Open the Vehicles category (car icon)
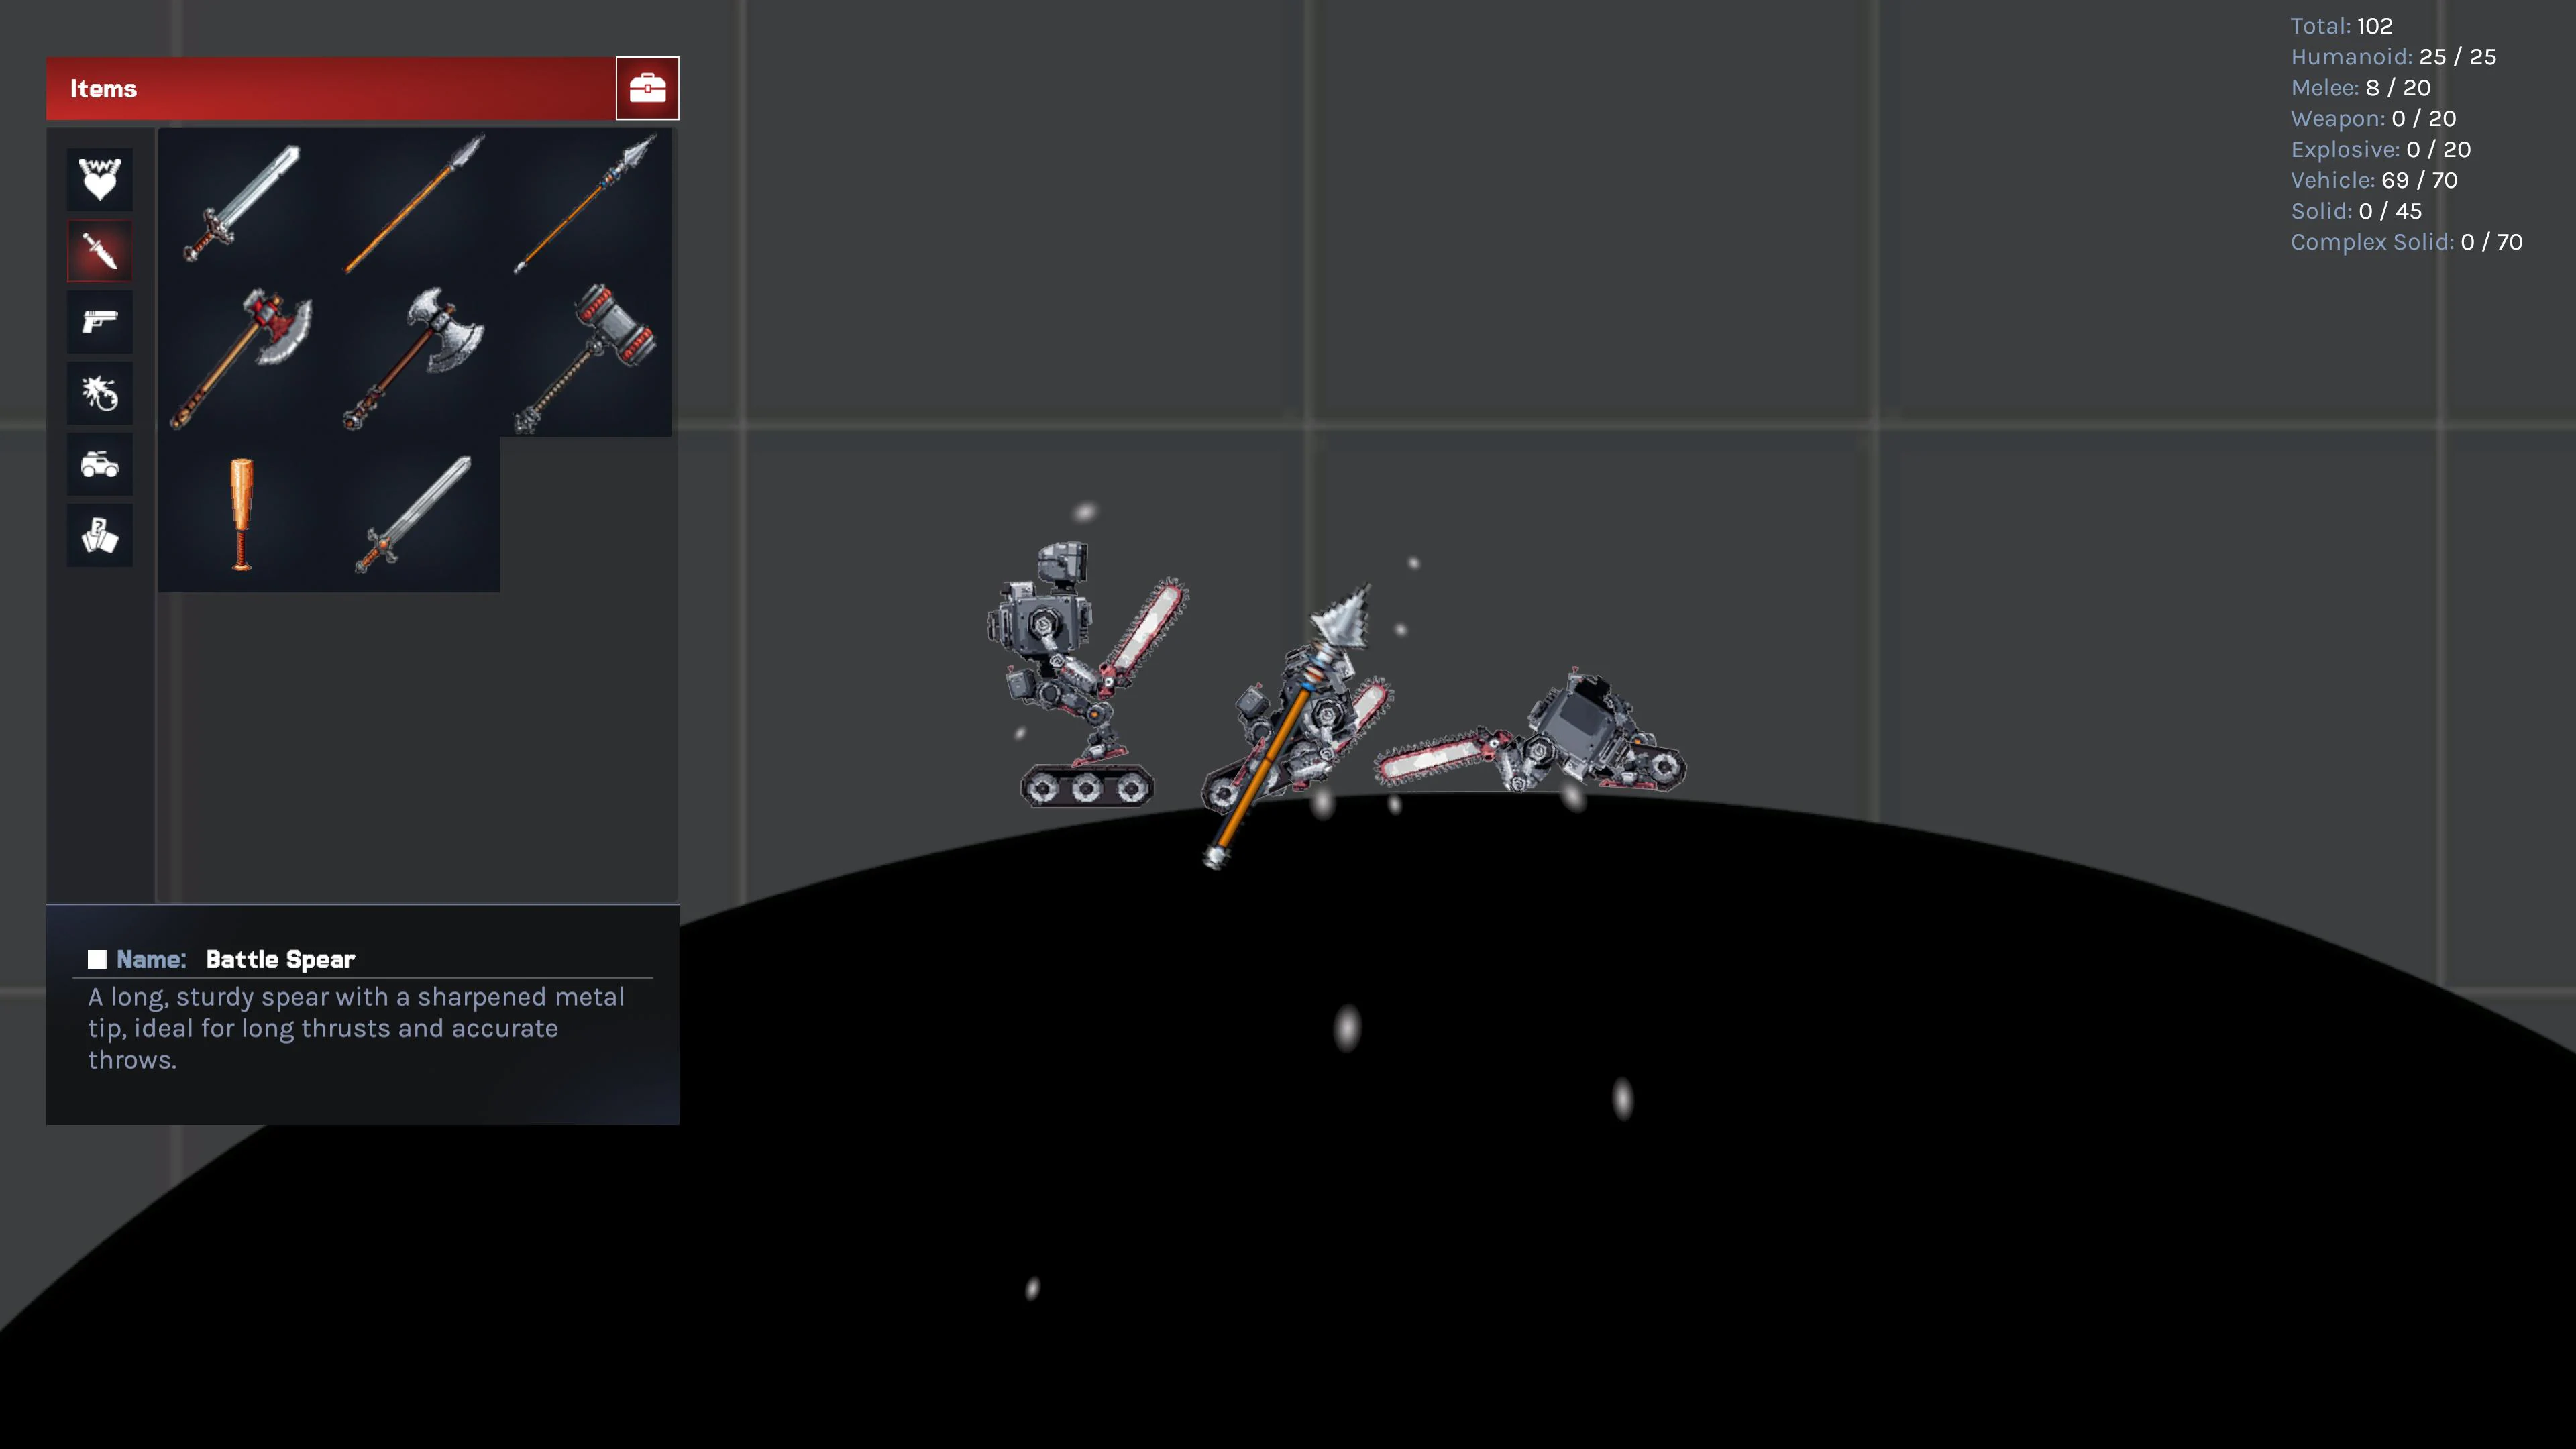Image resolution: width=2576 pixels, height=1449 pixels. tap(99, 463)
